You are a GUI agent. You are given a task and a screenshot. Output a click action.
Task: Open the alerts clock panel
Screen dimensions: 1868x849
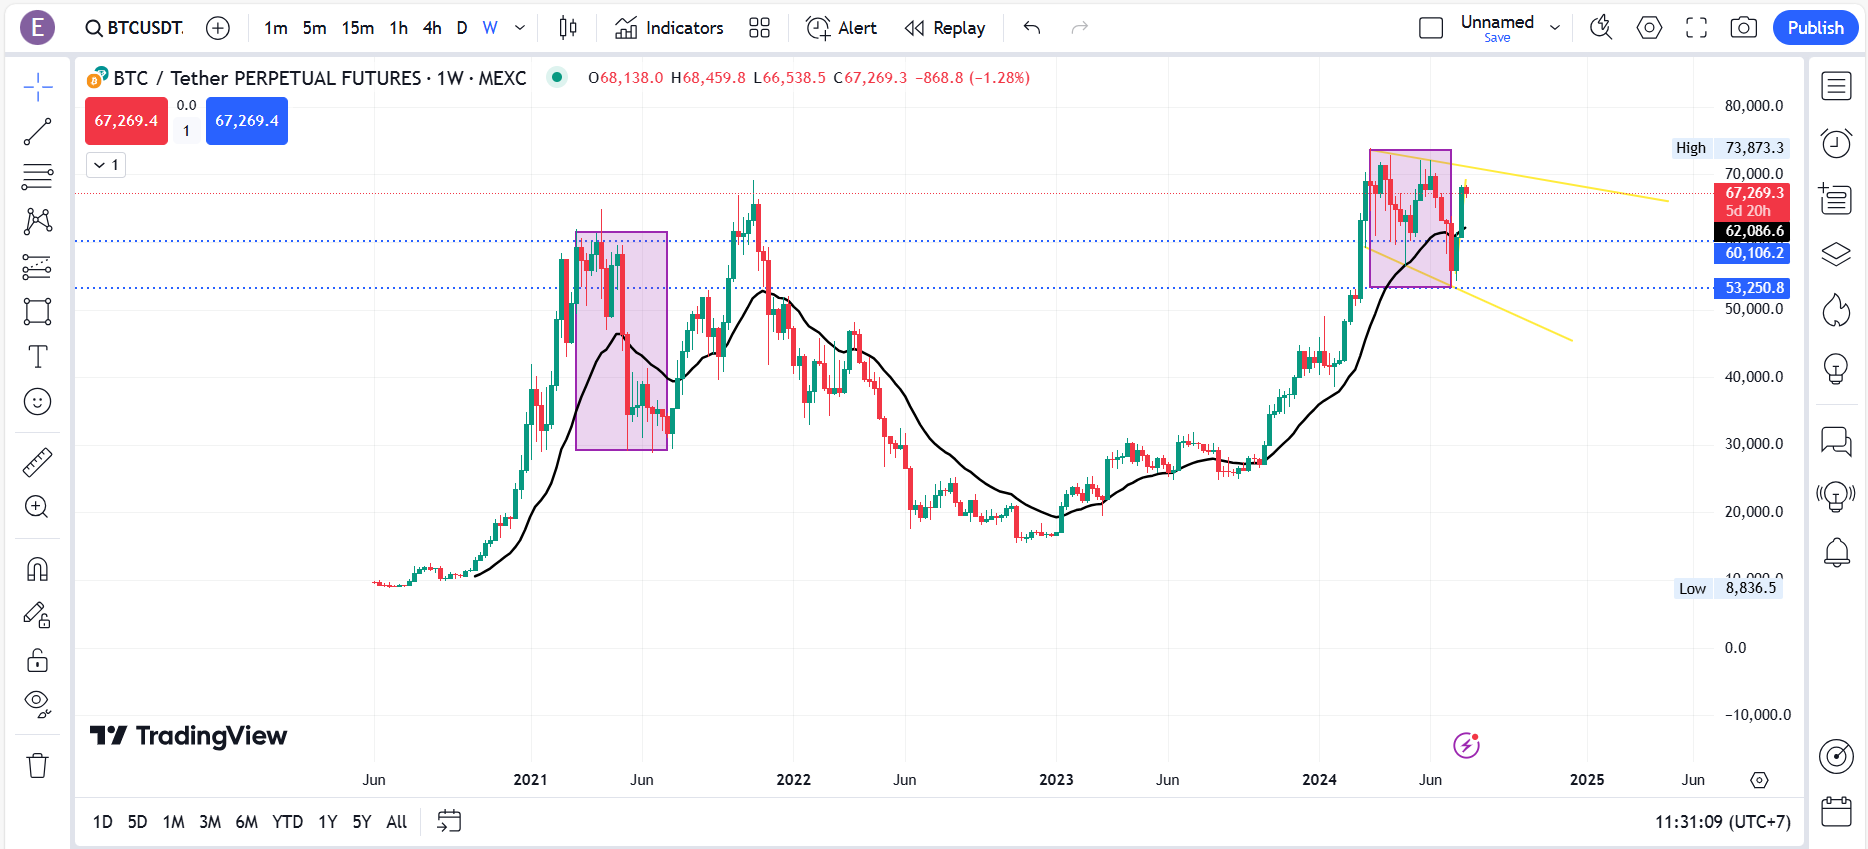pos(1836,143)
